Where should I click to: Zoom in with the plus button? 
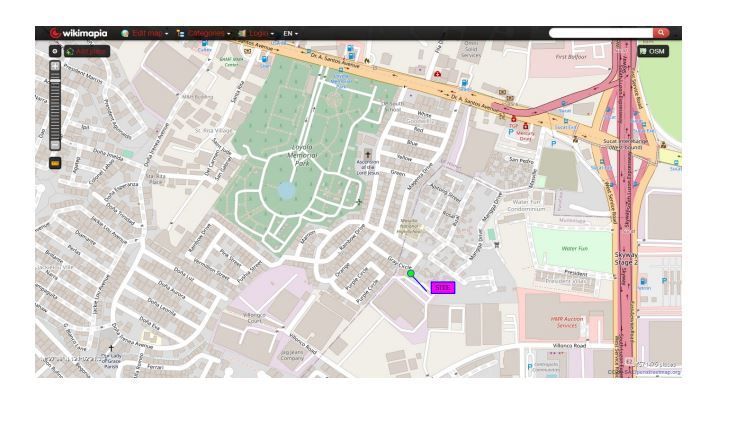pyautogui.click(x=55, y=66)
